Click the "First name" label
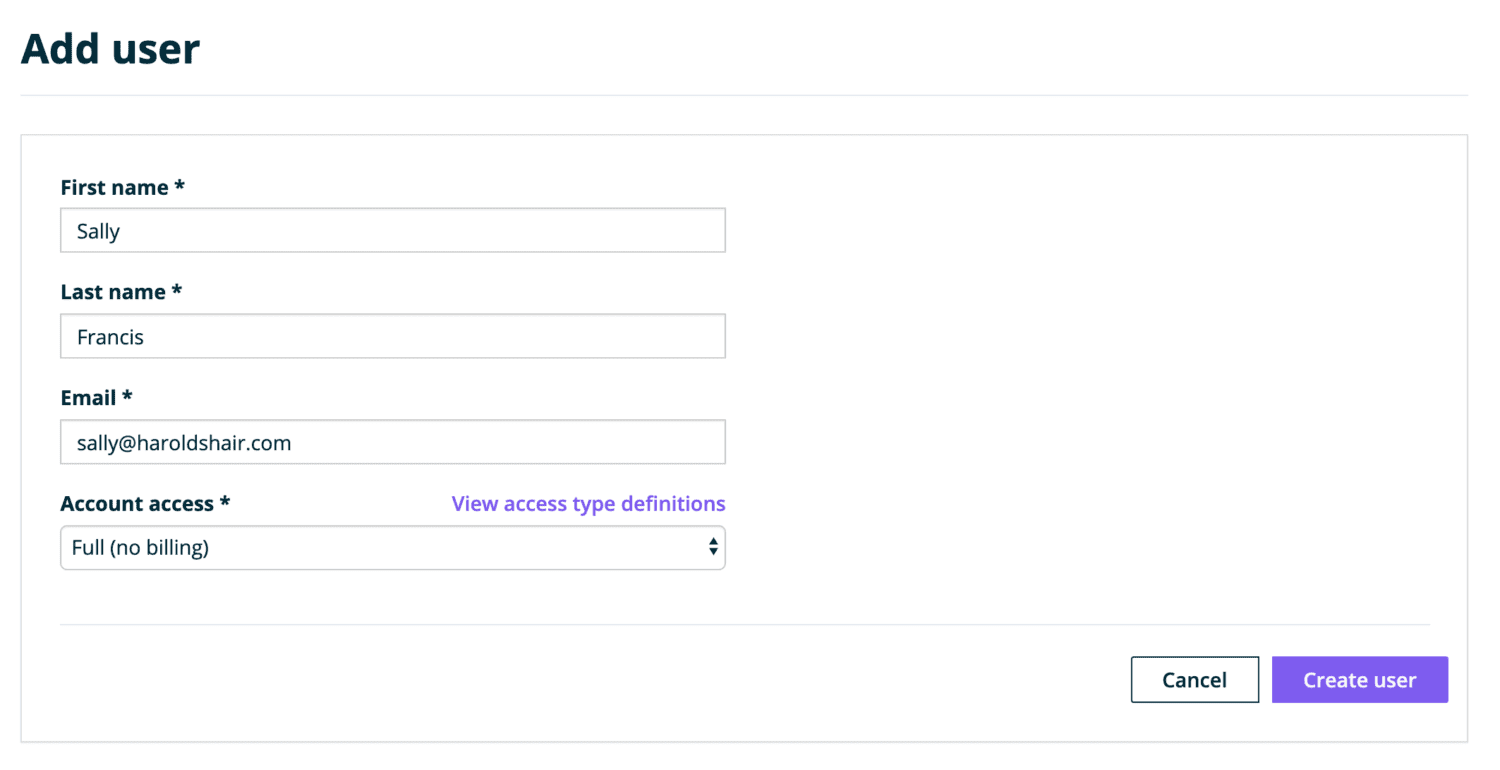The height and width of the screenshot is (770, 1500). coord(115,187)
